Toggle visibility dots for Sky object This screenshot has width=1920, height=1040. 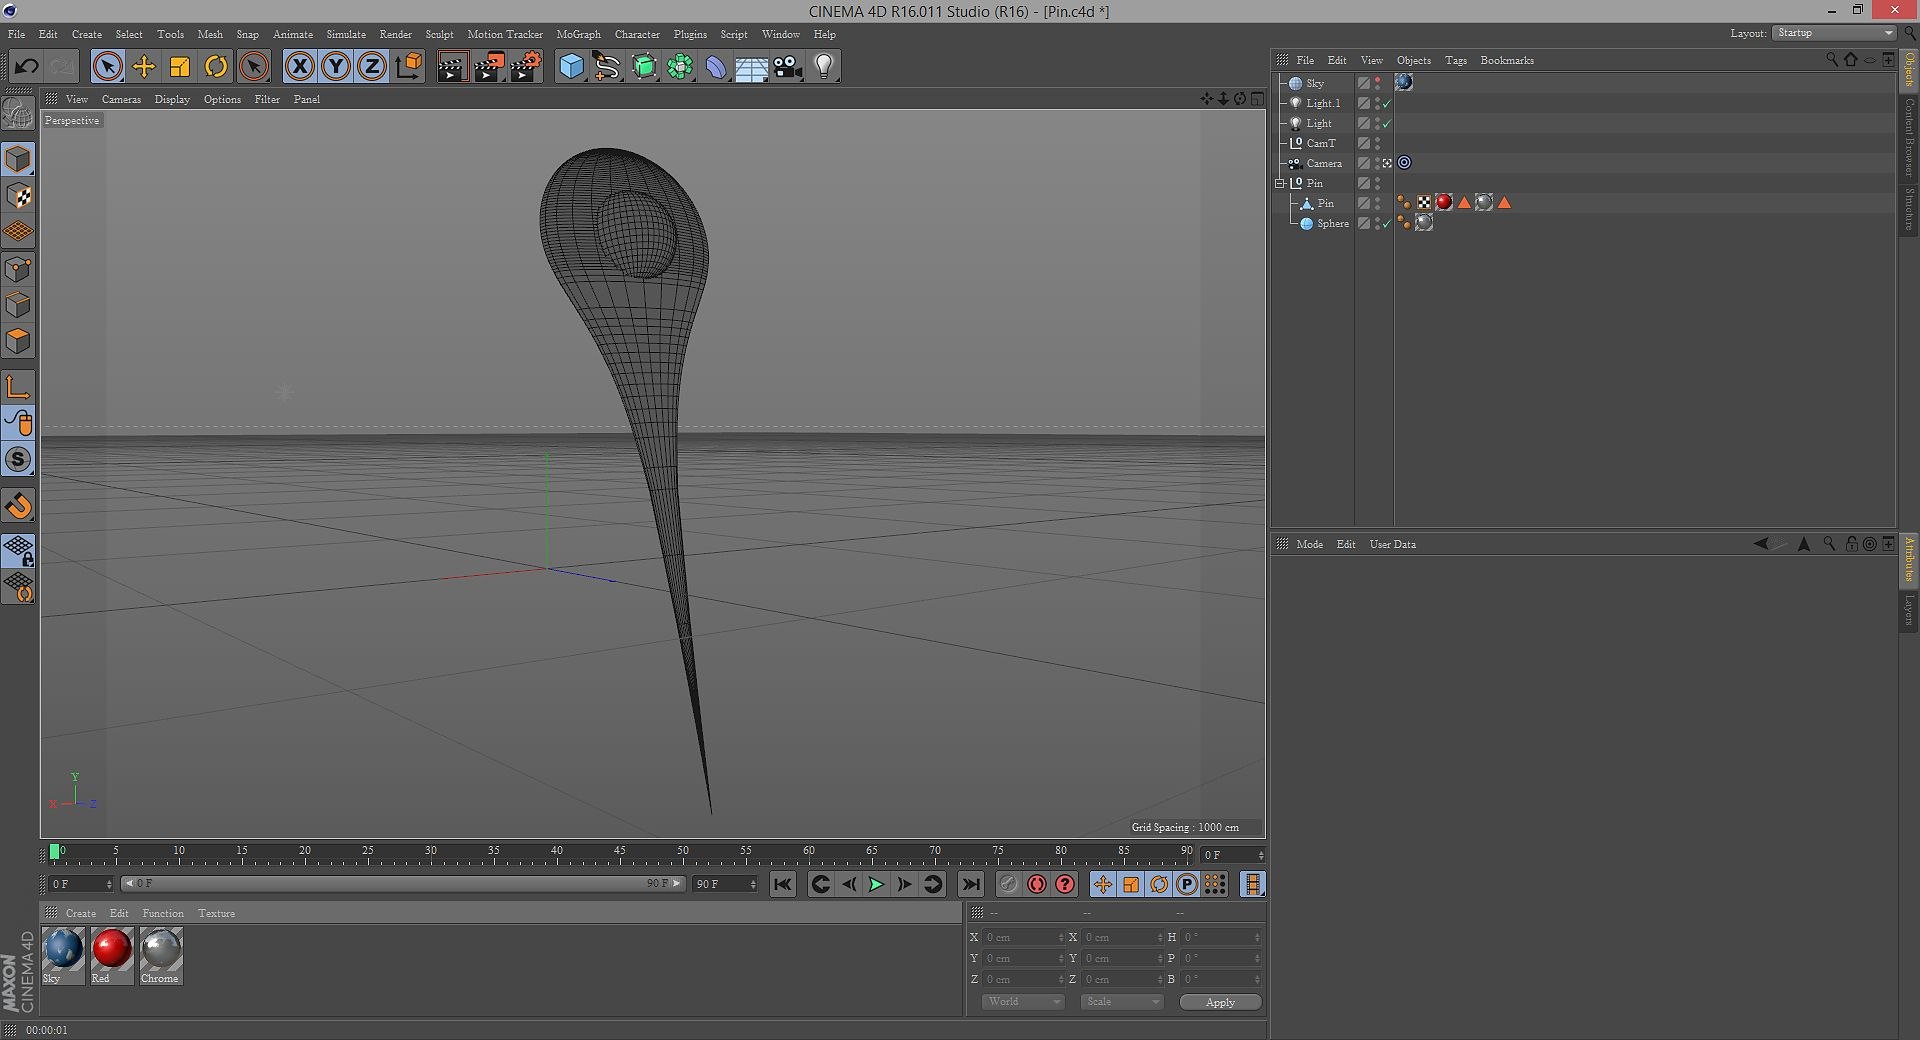coord(1377,83)
